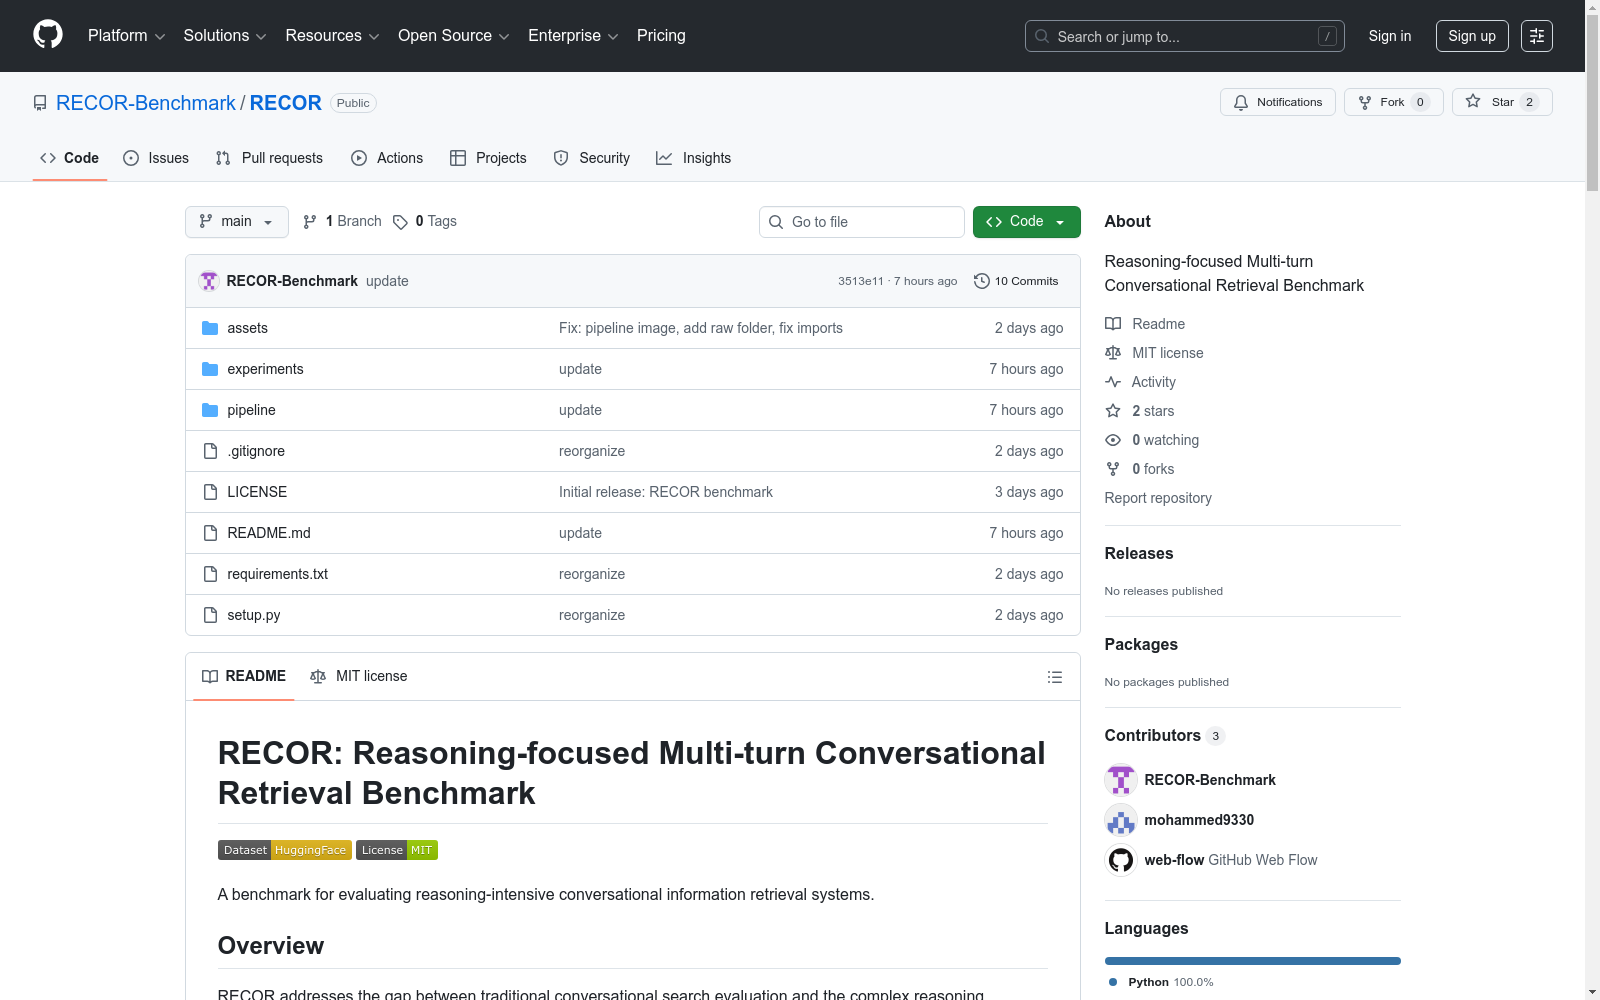Open the Pricing page
The image size is (1600, 1000).
pyautogui.click(x=661, y=36)
